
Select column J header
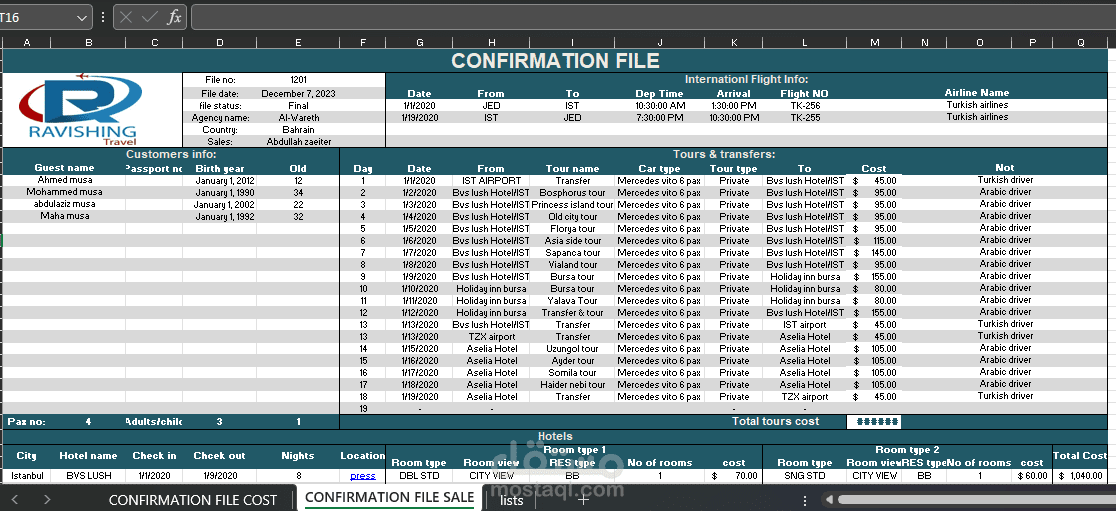click(660, 43)
